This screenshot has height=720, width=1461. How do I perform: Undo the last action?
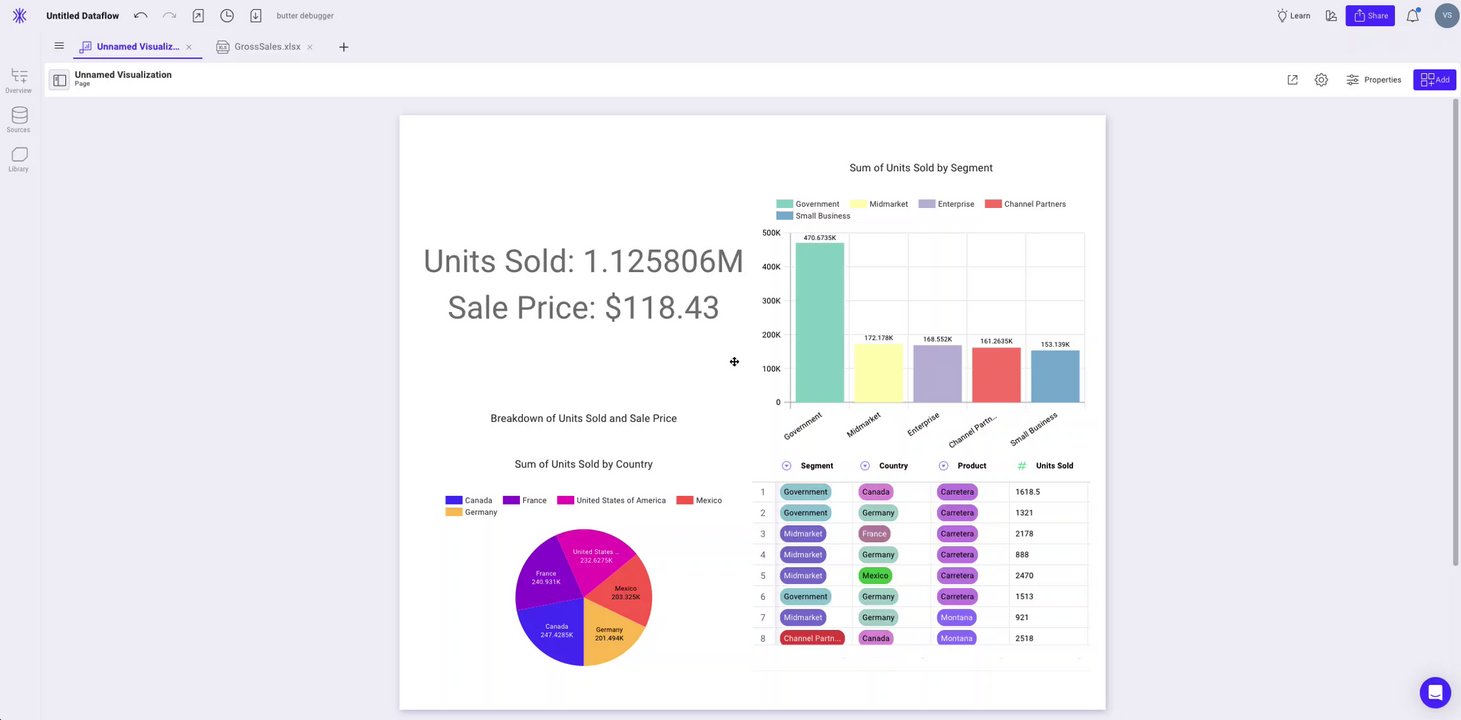(x=141, y=16)
